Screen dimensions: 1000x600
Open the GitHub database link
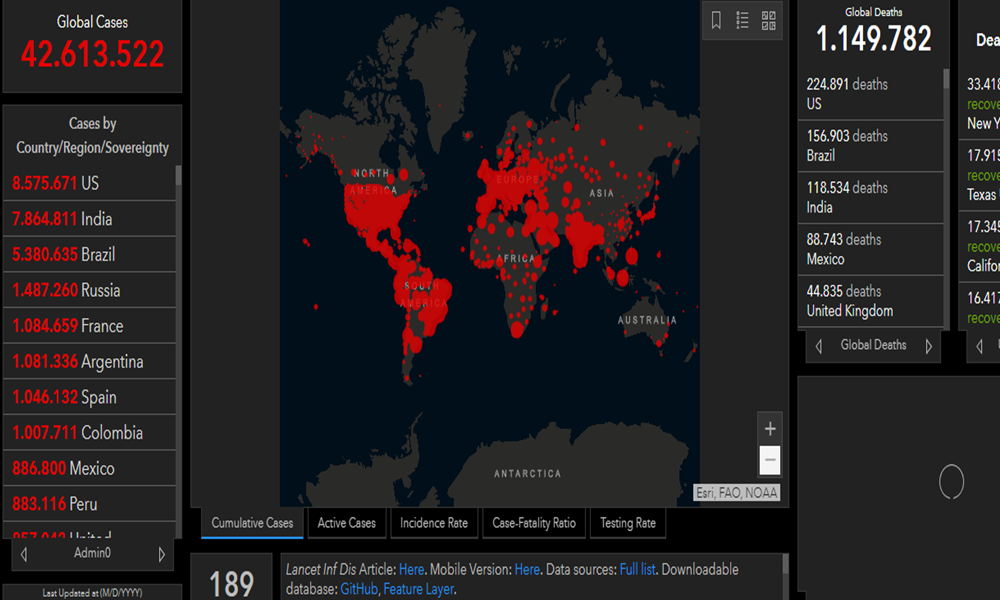358,590
